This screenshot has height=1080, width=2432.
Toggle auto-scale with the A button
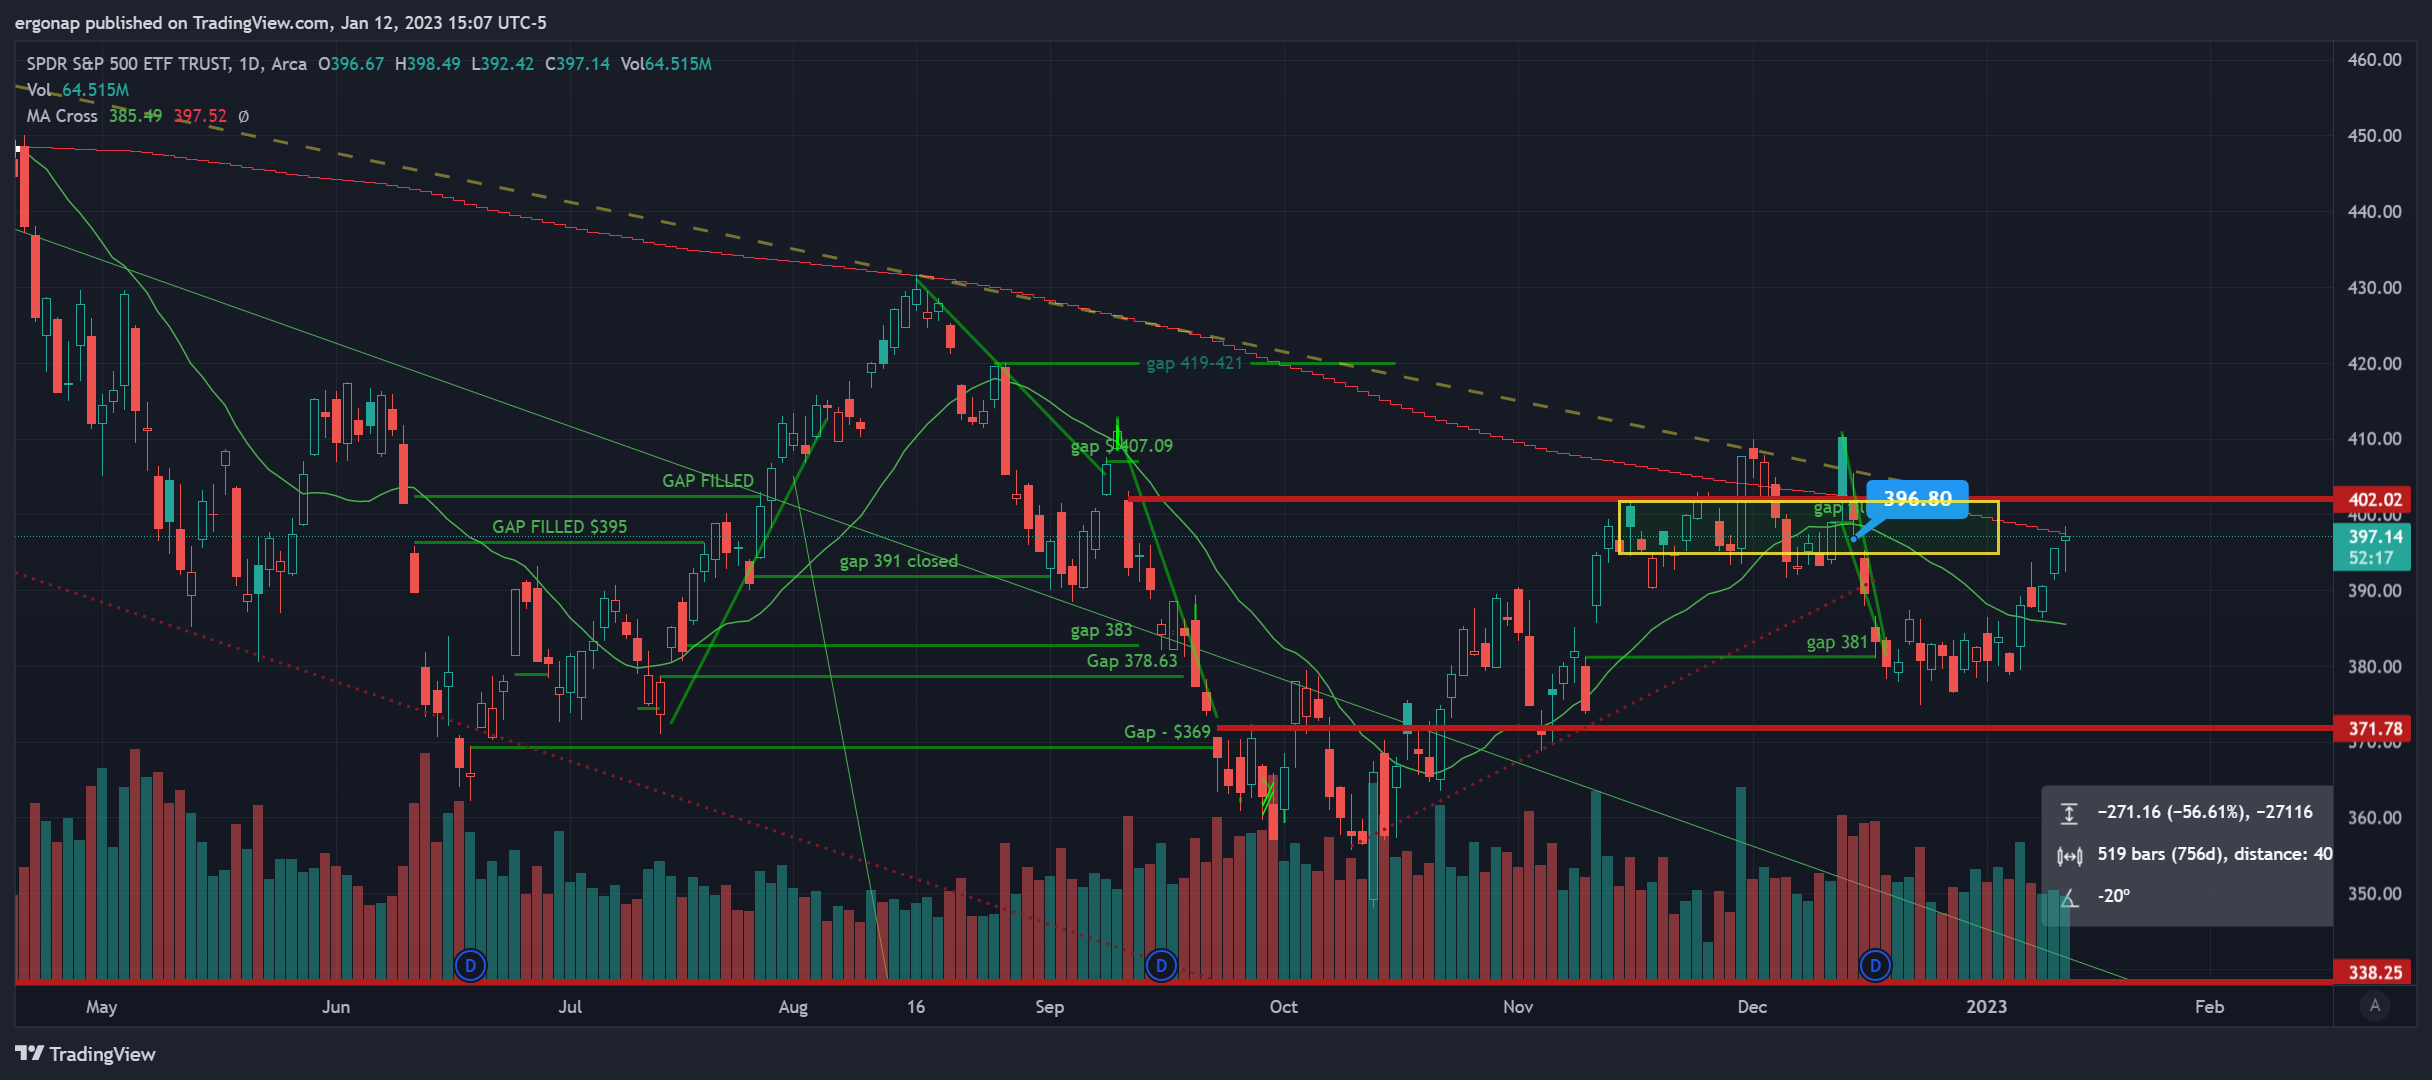pos(2375,1006)
